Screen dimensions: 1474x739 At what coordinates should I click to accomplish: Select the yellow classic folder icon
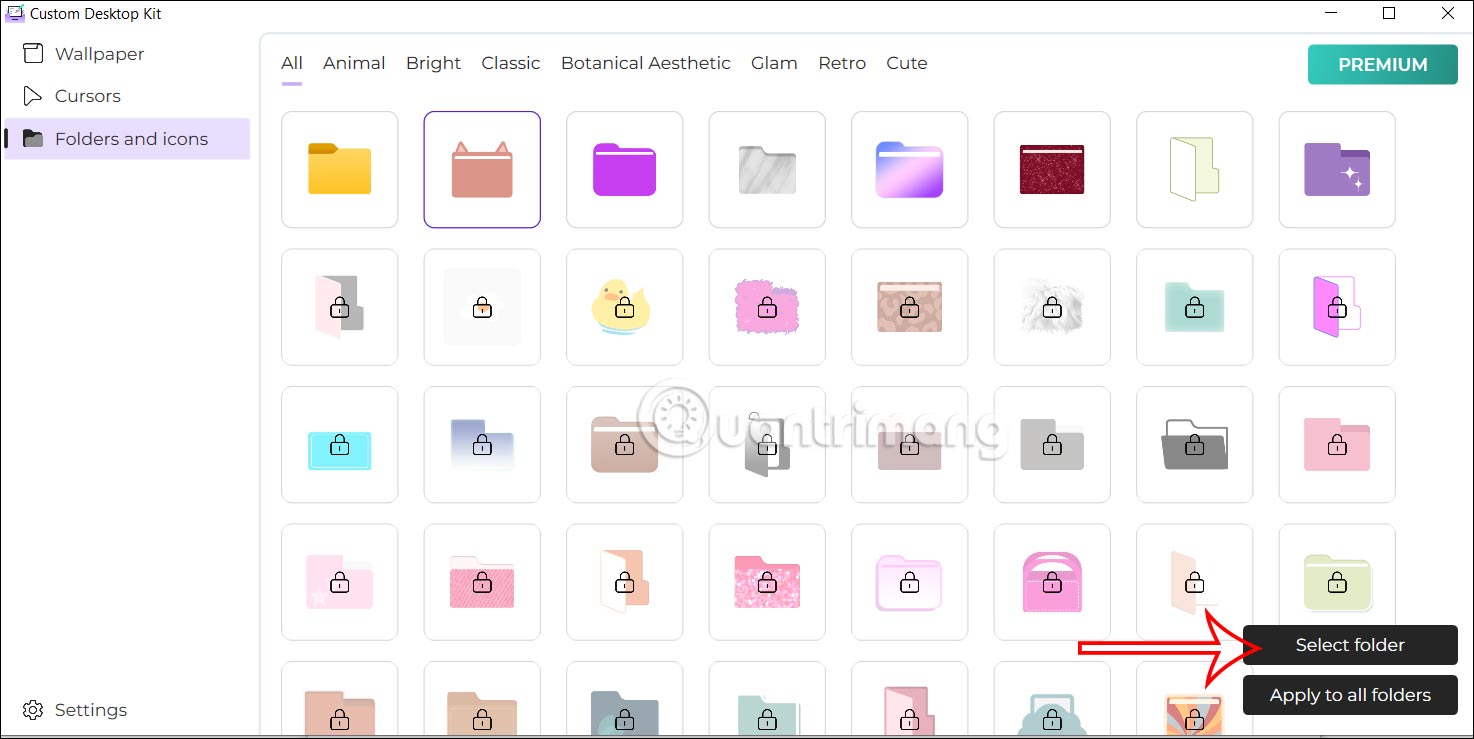[x=339, y=169]
